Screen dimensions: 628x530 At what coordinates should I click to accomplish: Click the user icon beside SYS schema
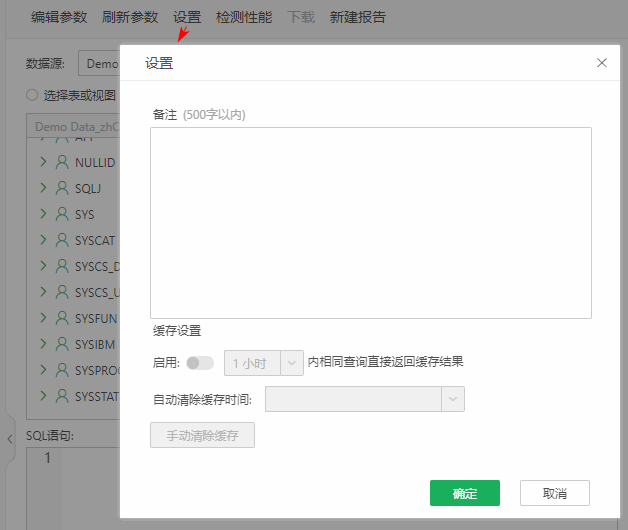pos(62,214)
